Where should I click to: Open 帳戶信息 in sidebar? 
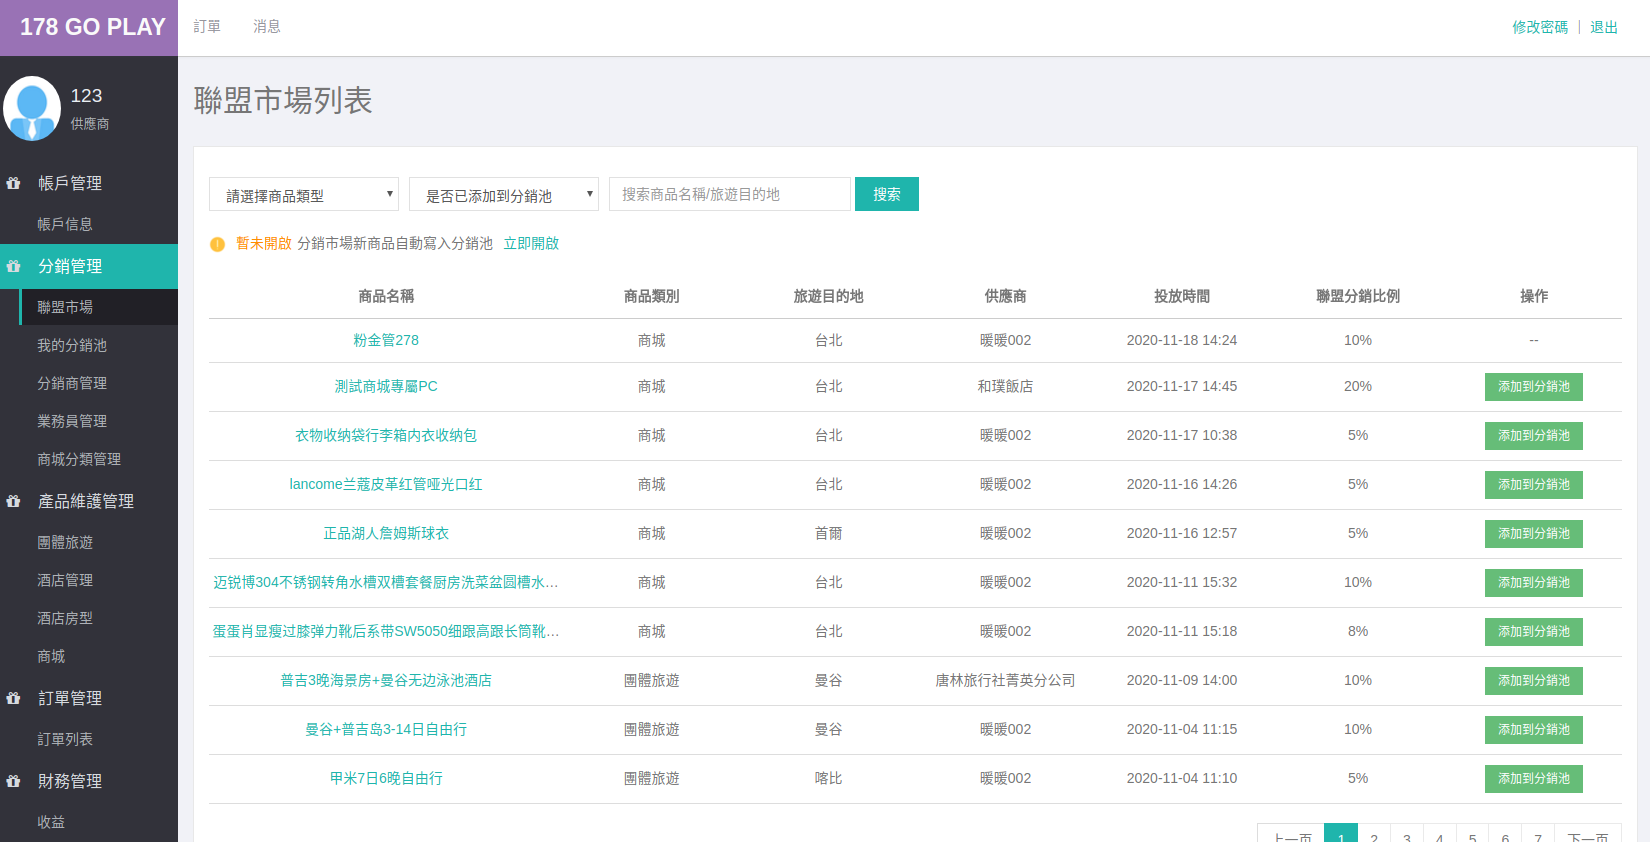click(89, 224)
